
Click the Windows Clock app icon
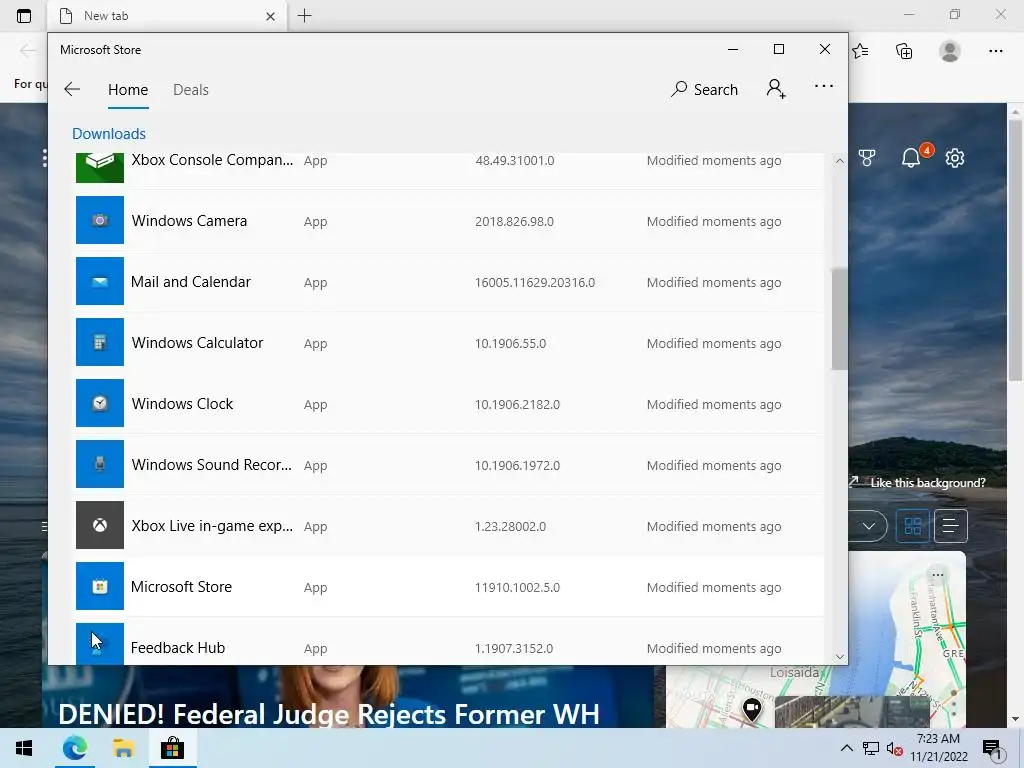coord(99,403)
